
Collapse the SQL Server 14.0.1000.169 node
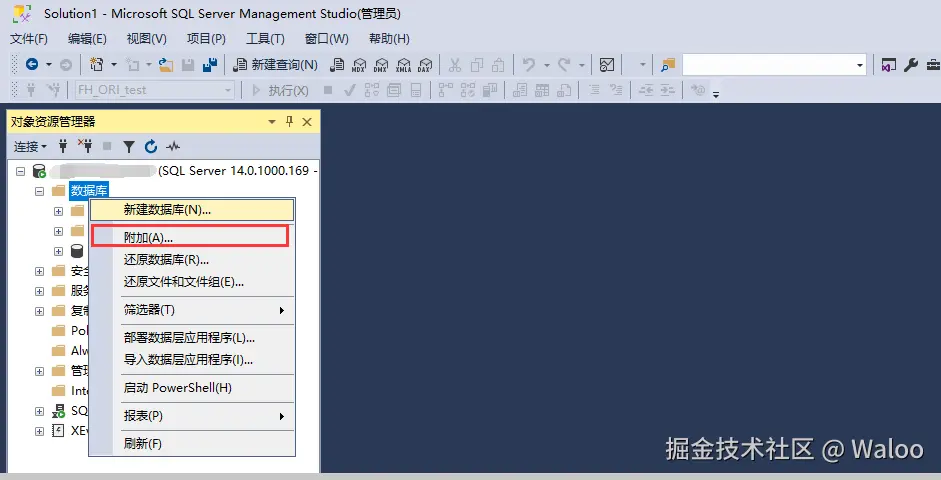click(x=20, y=171)
